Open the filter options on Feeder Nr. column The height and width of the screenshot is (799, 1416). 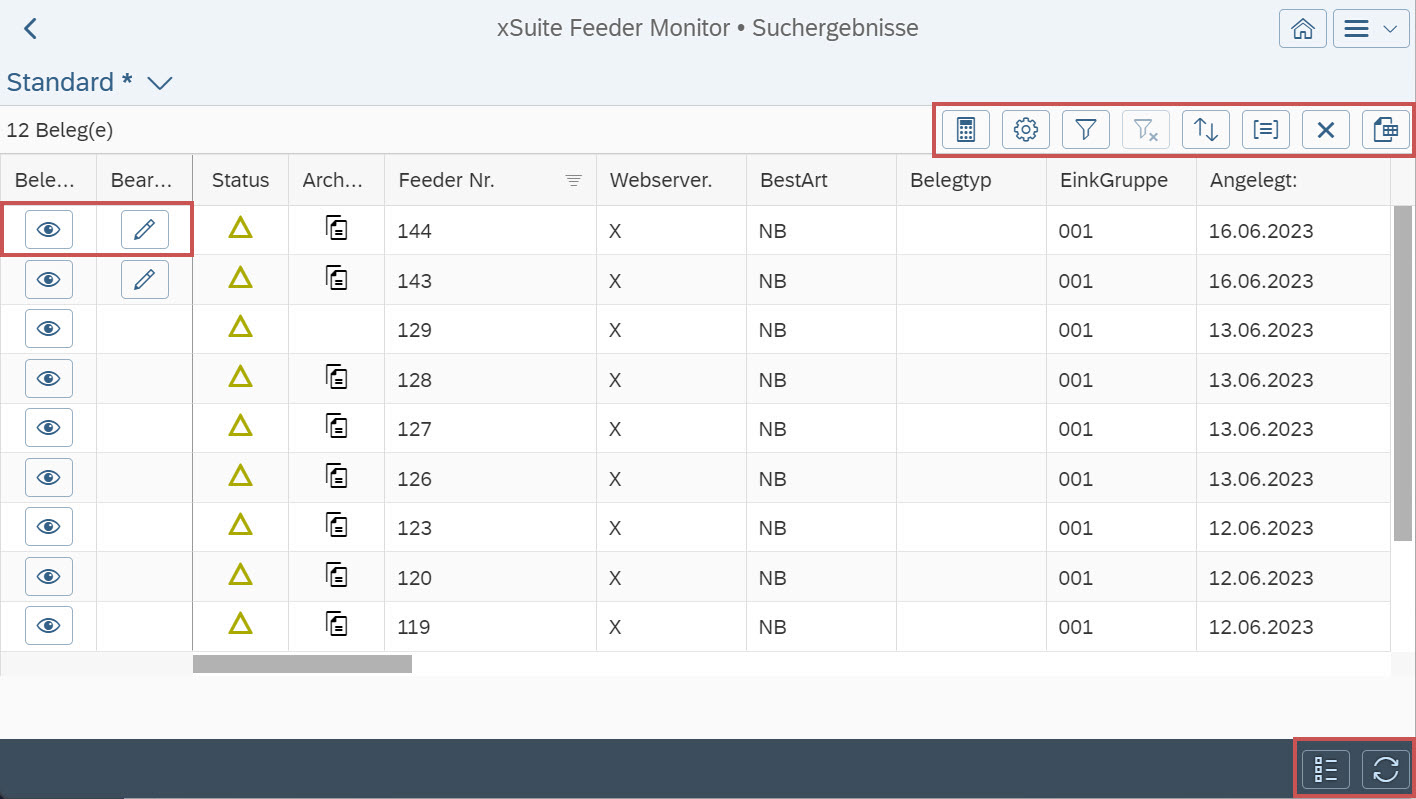(573, 180)
